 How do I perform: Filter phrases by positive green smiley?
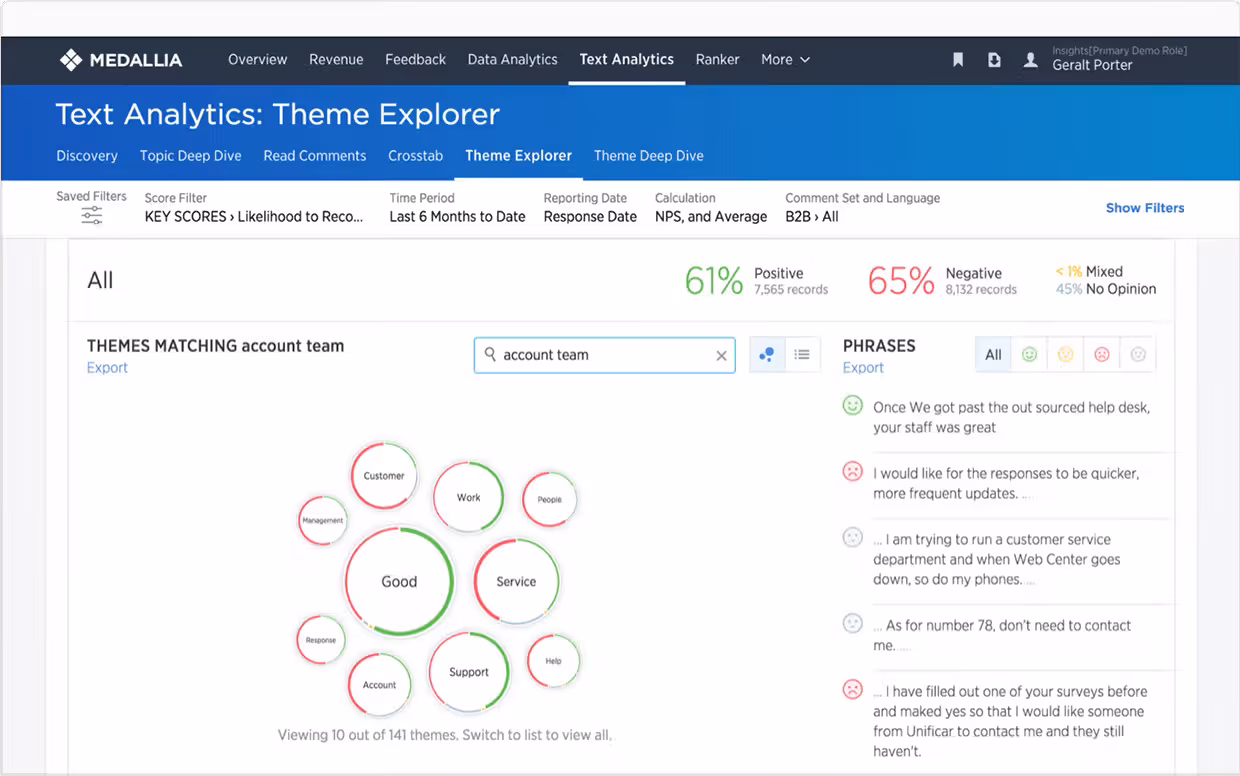(1029, 354)
